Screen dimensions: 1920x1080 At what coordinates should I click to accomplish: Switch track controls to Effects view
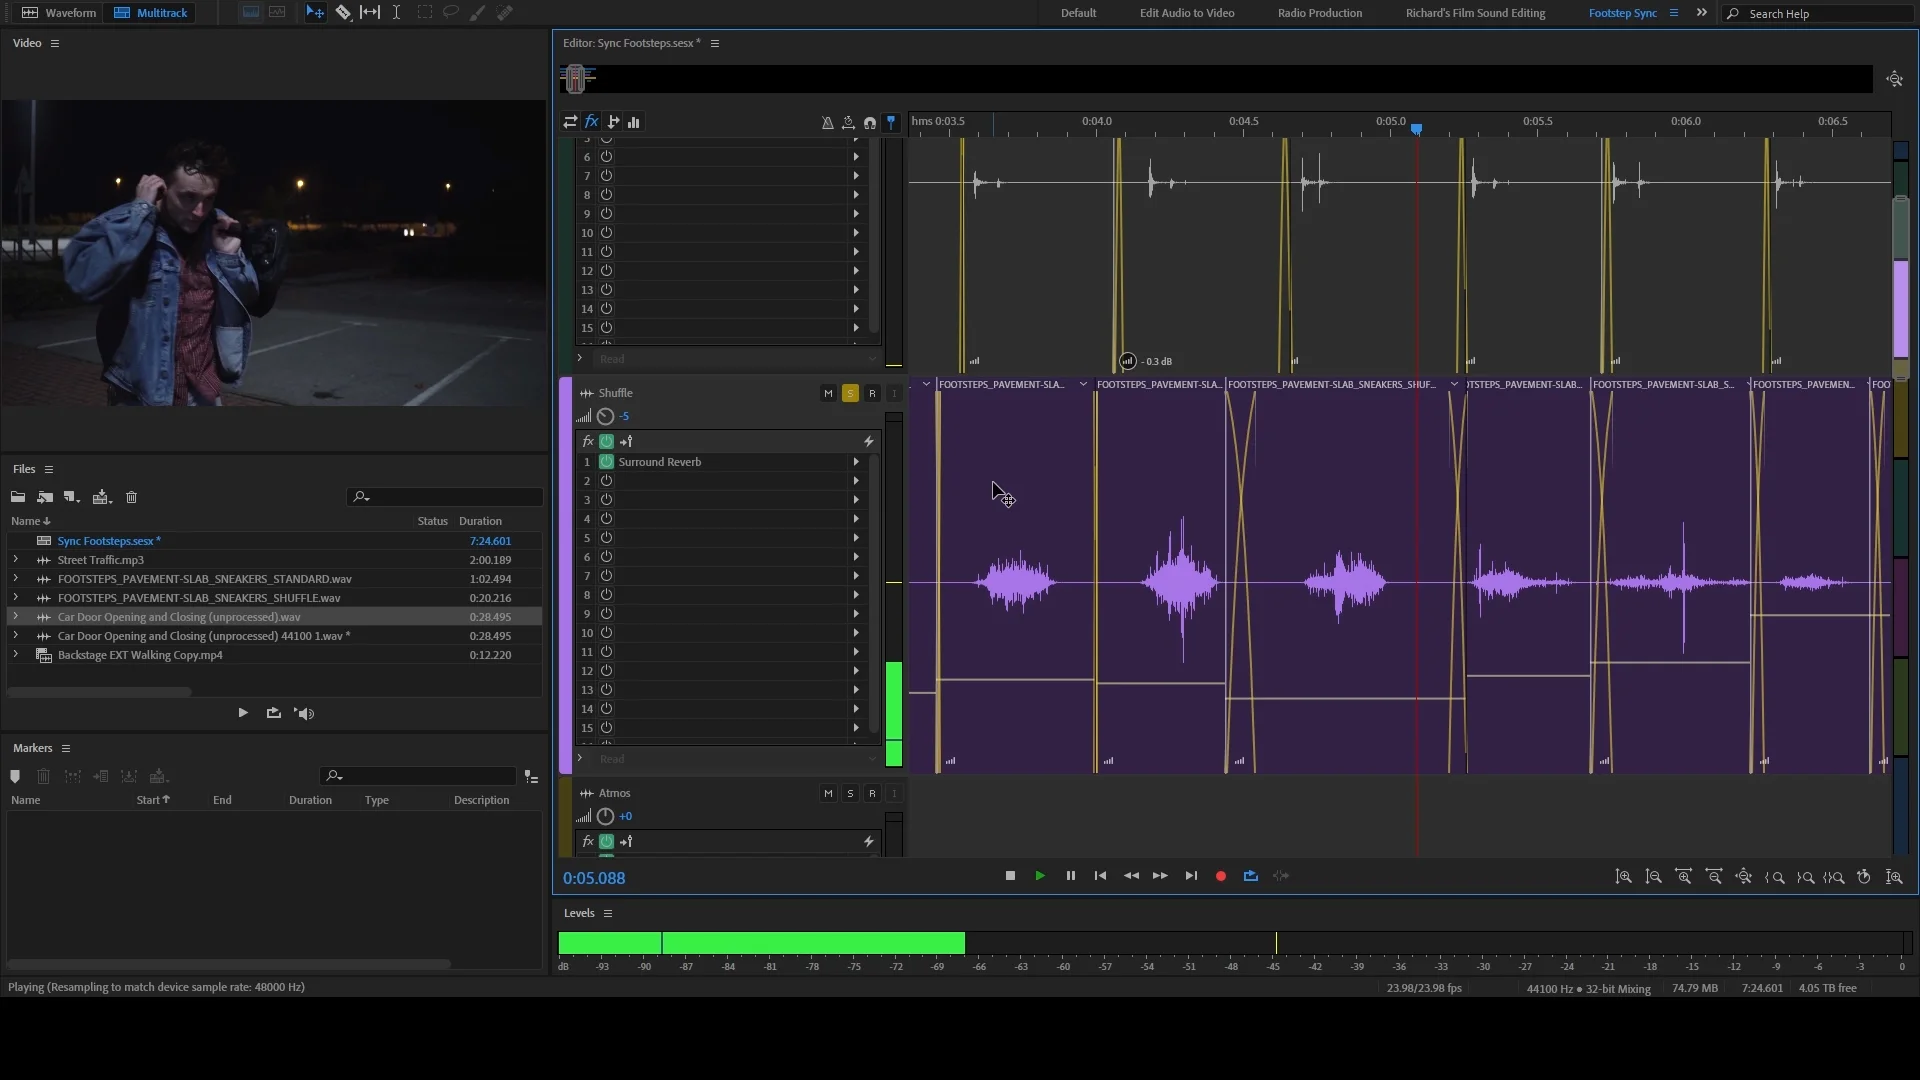[592, 122]
